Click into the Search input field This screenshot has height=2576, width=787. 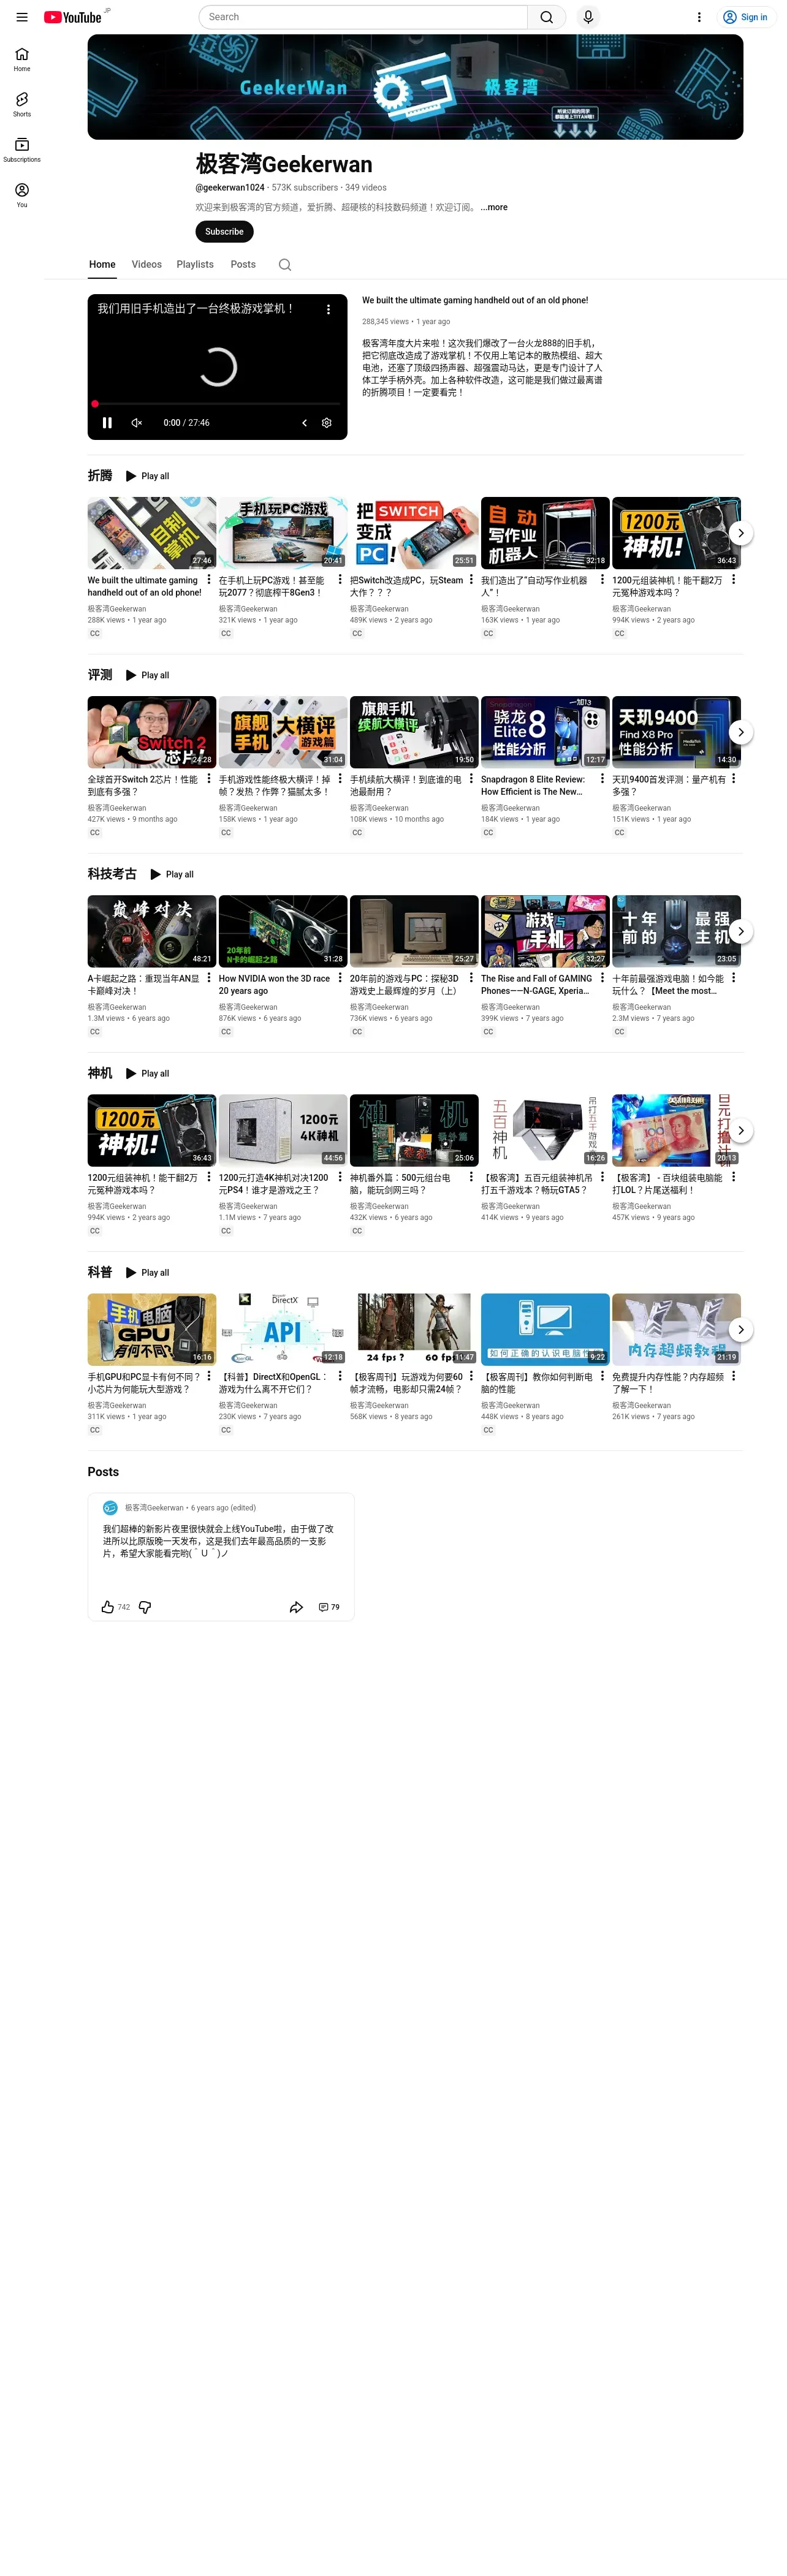[363, 17]
